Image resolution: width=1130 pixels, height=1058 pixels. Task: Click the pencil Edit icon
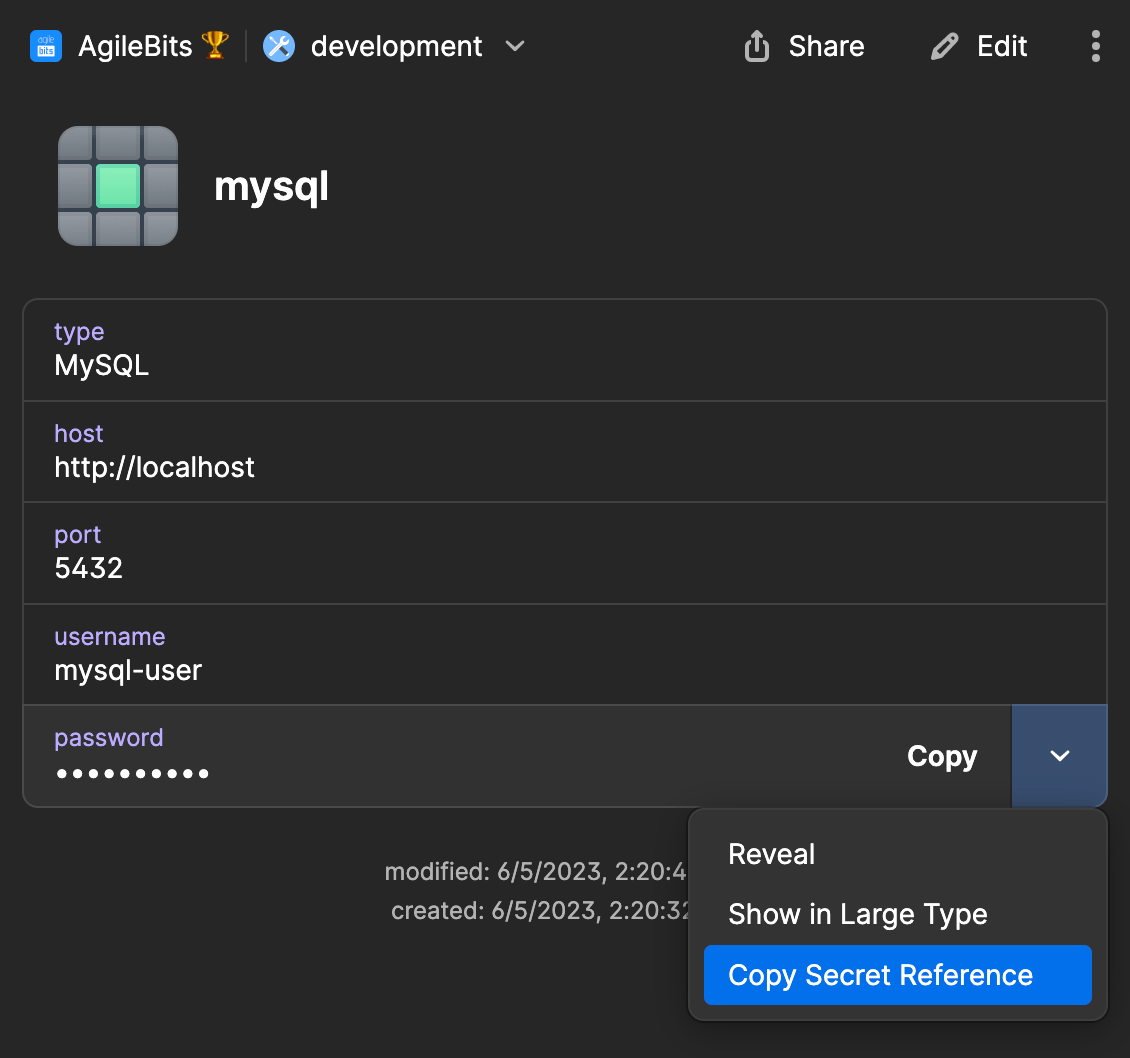[x=943, y=45]
